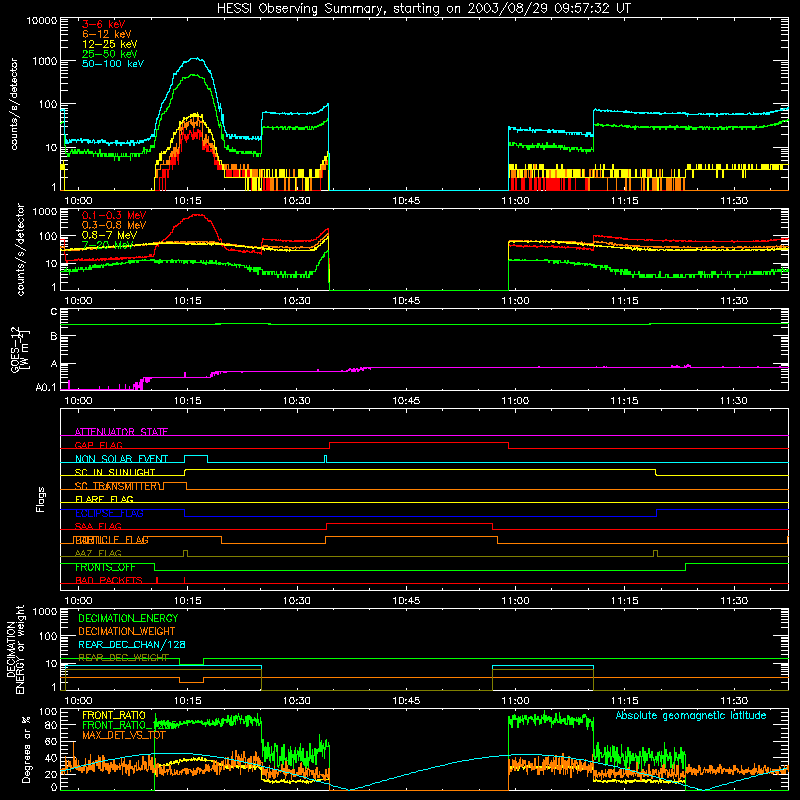800x800 pixels.
Task: Click the 10000 y-axis tick label
Action: pyautogui.click(x=42, y=21)
